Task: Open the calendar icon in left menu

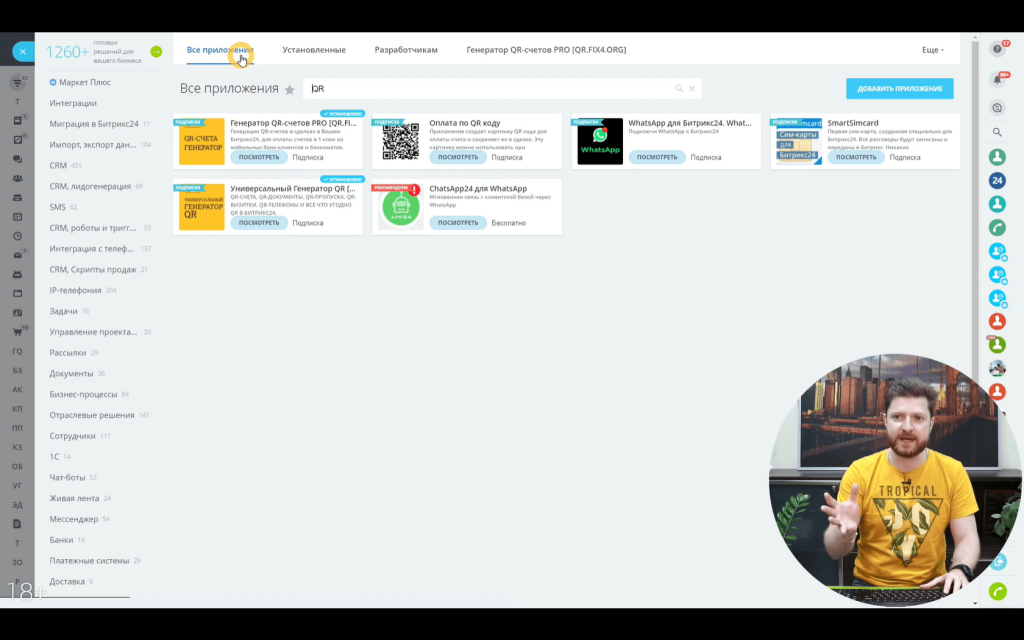Action: coord(18,217)
